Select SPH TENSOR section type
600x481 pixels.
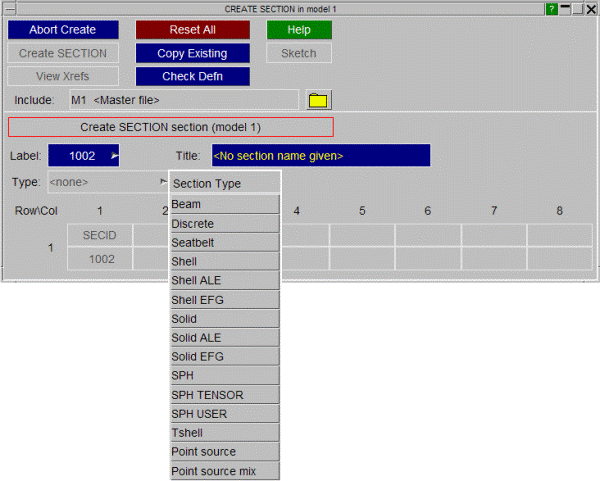[225, 395]
